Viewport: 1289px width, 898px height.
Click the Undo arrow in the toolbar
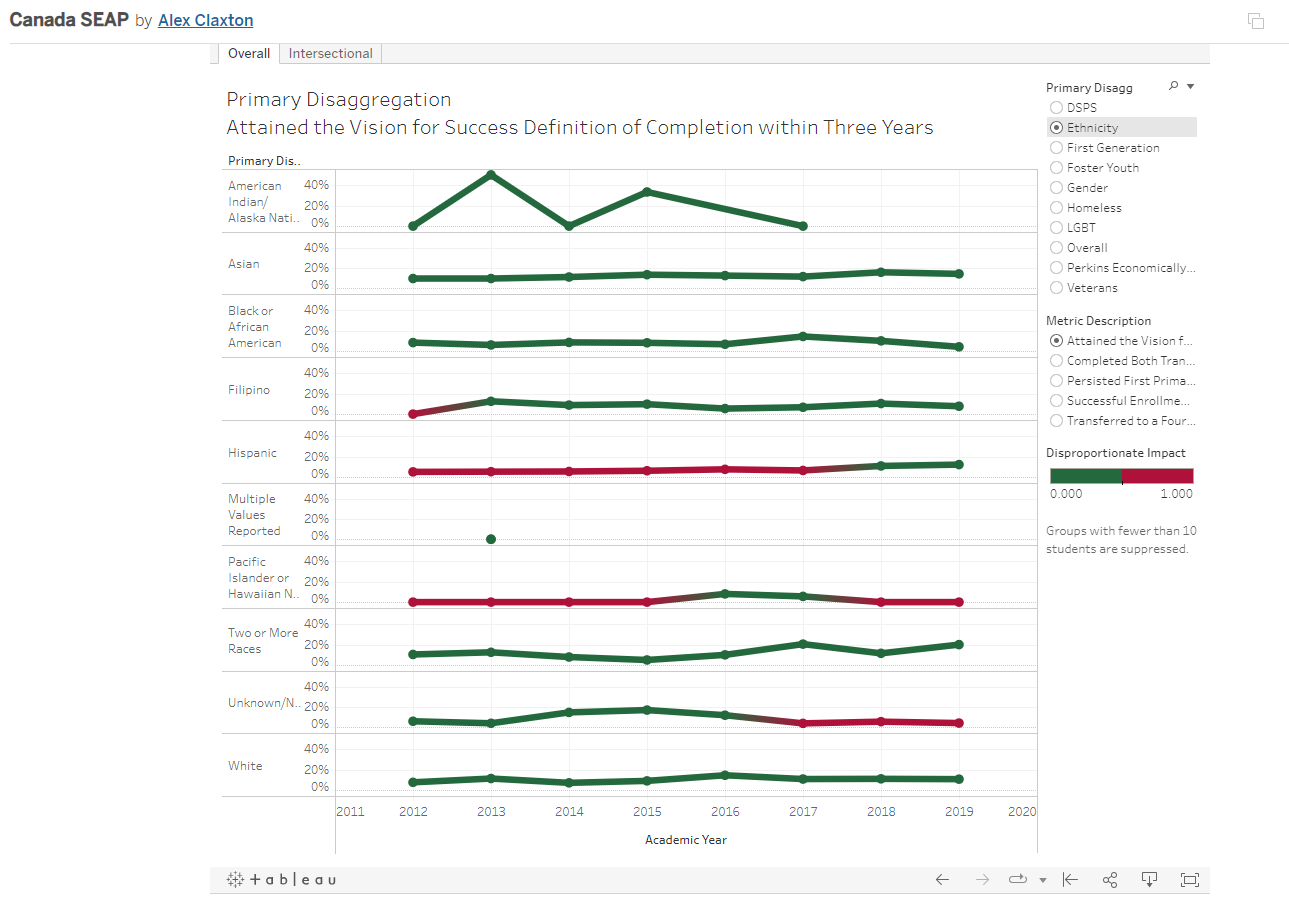(942, 880)
